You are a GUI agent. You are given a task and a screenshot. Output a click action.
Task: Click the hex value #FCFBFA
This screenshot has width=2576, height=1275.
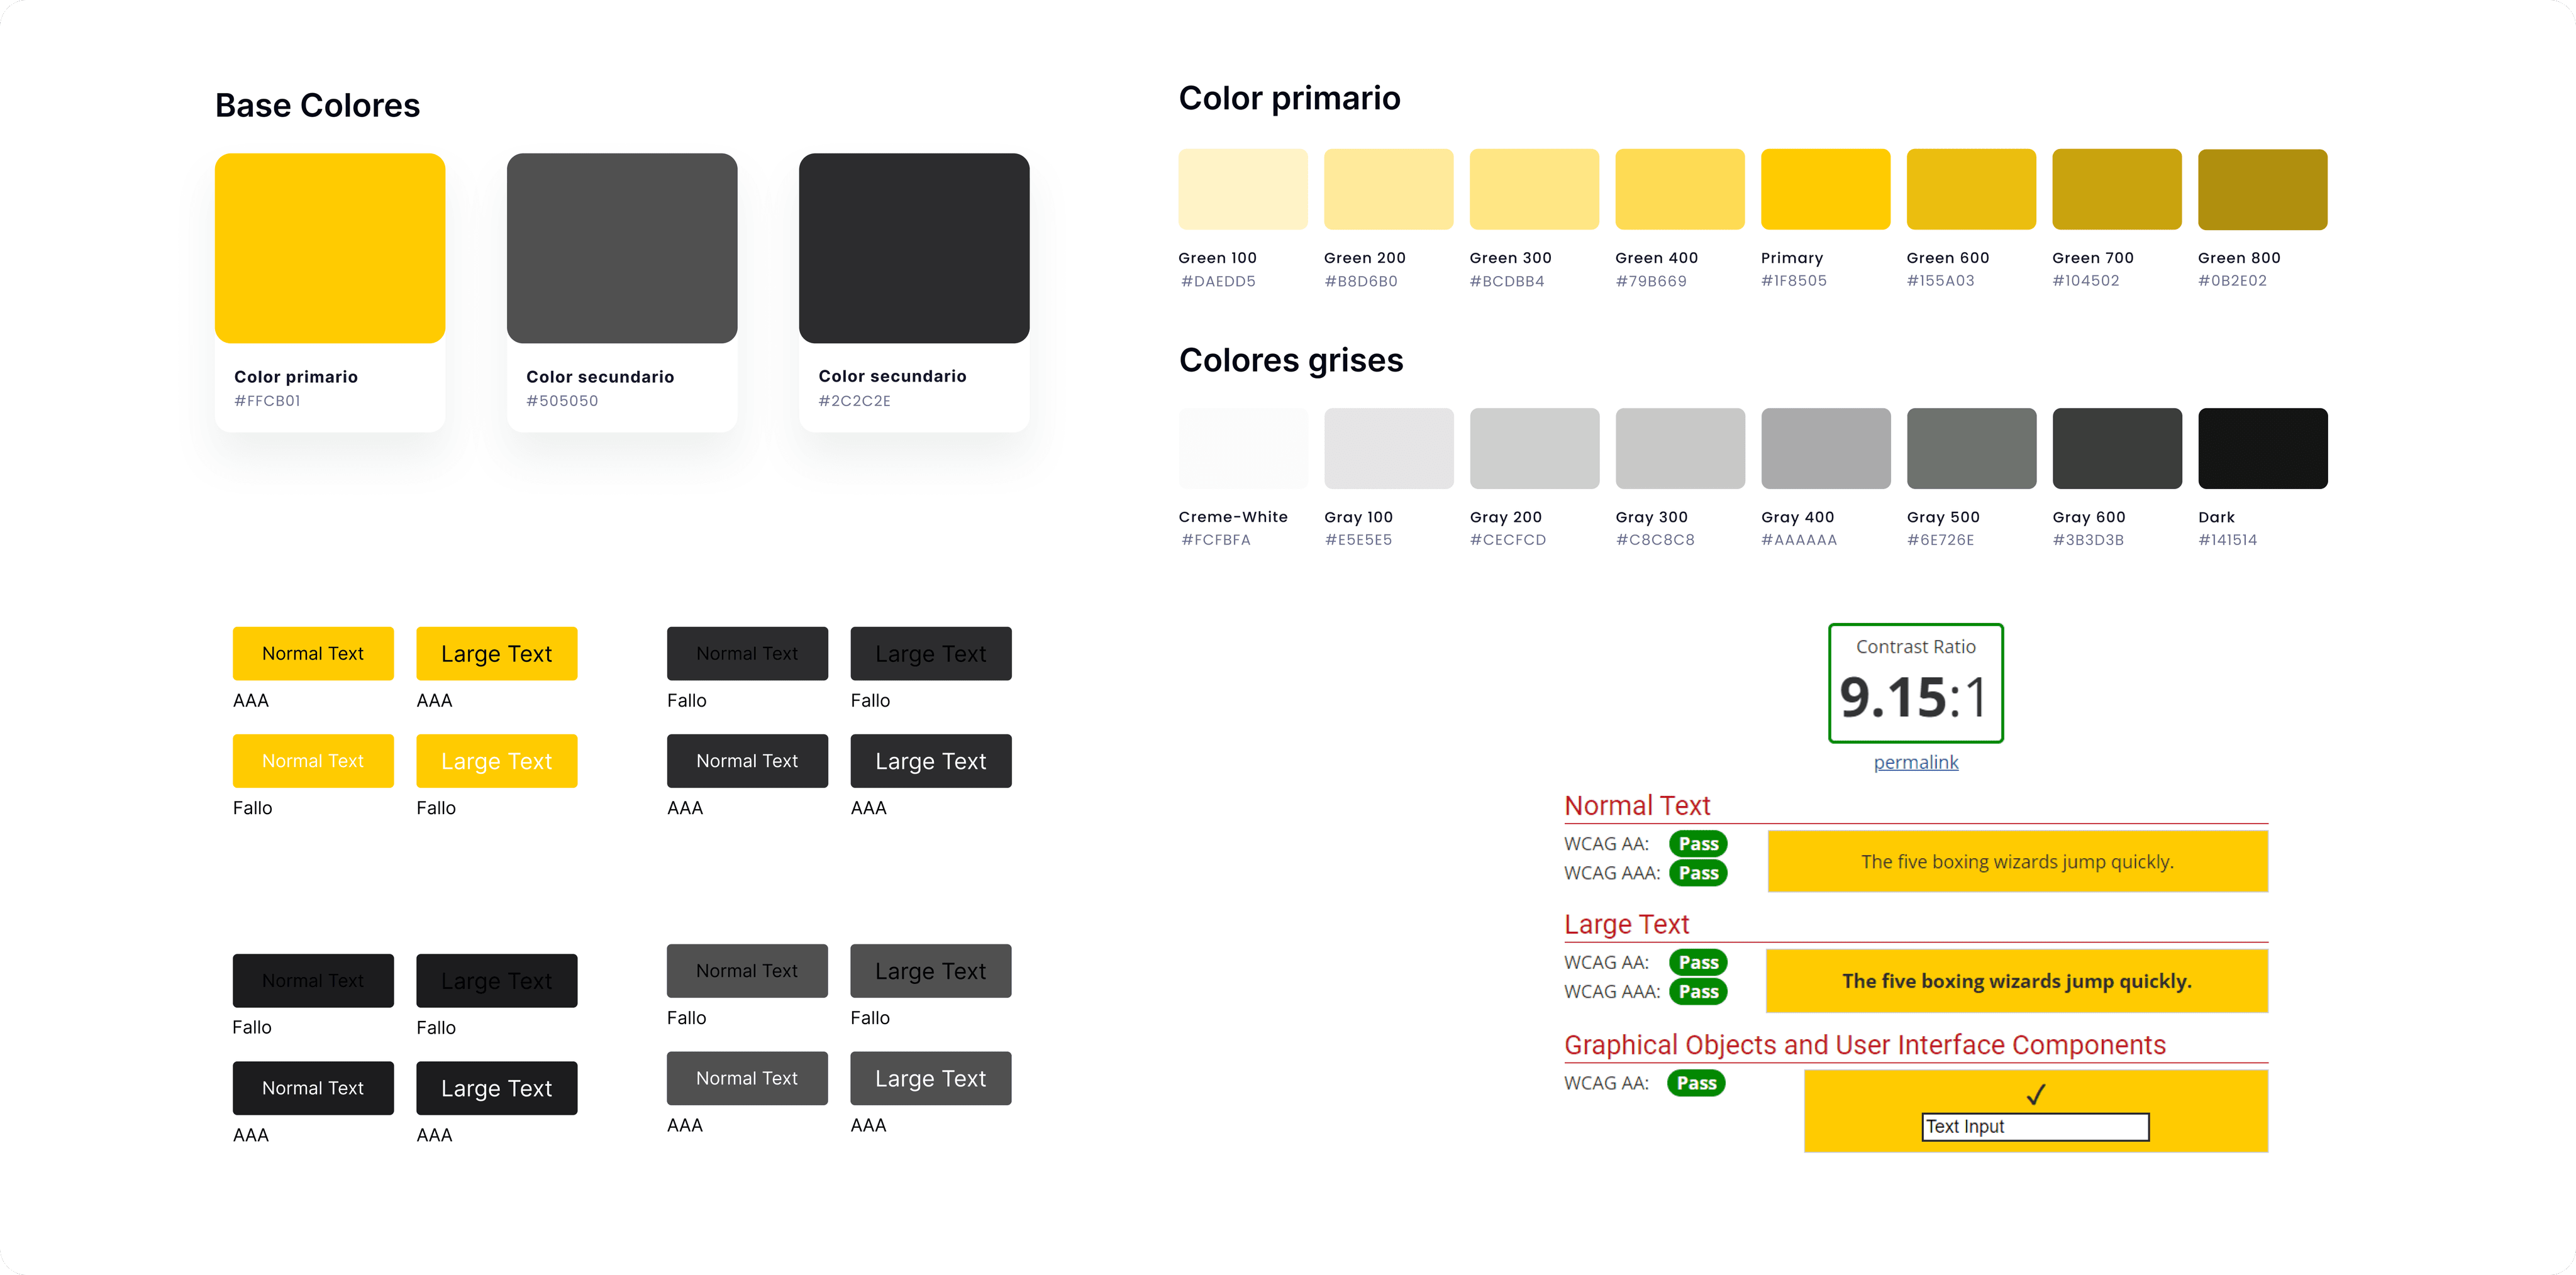(1216, 540)
